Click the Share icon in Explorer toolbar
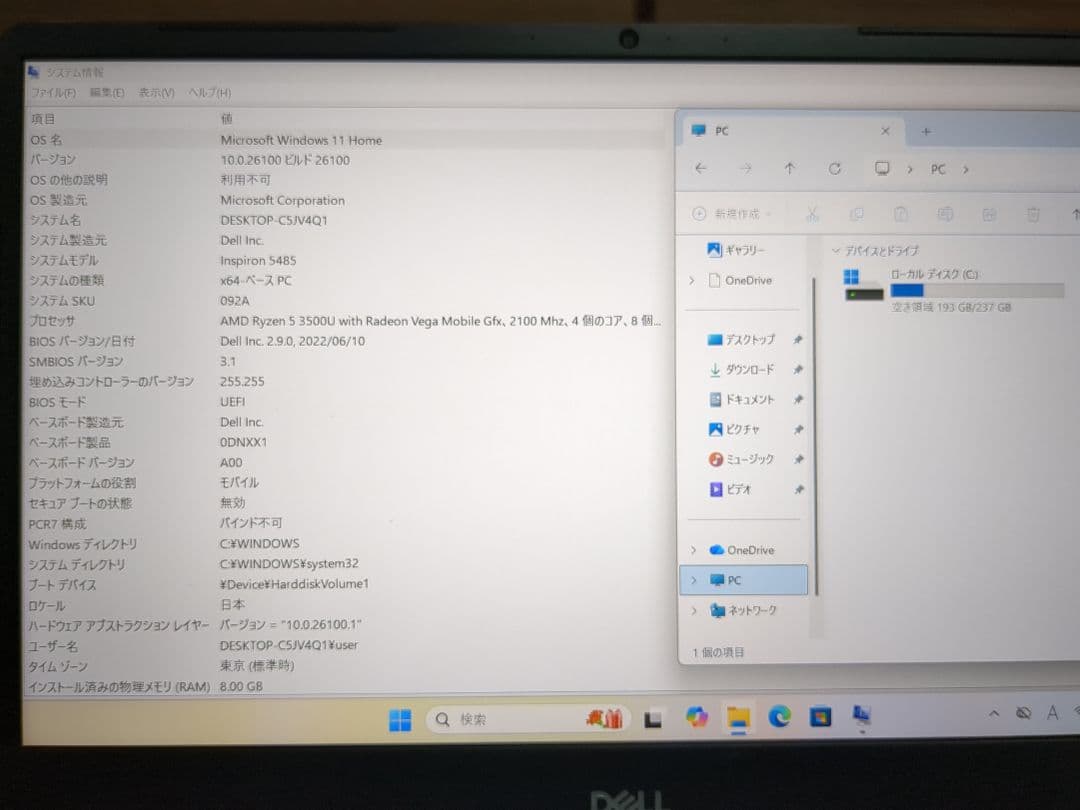 tap(989, 213)
